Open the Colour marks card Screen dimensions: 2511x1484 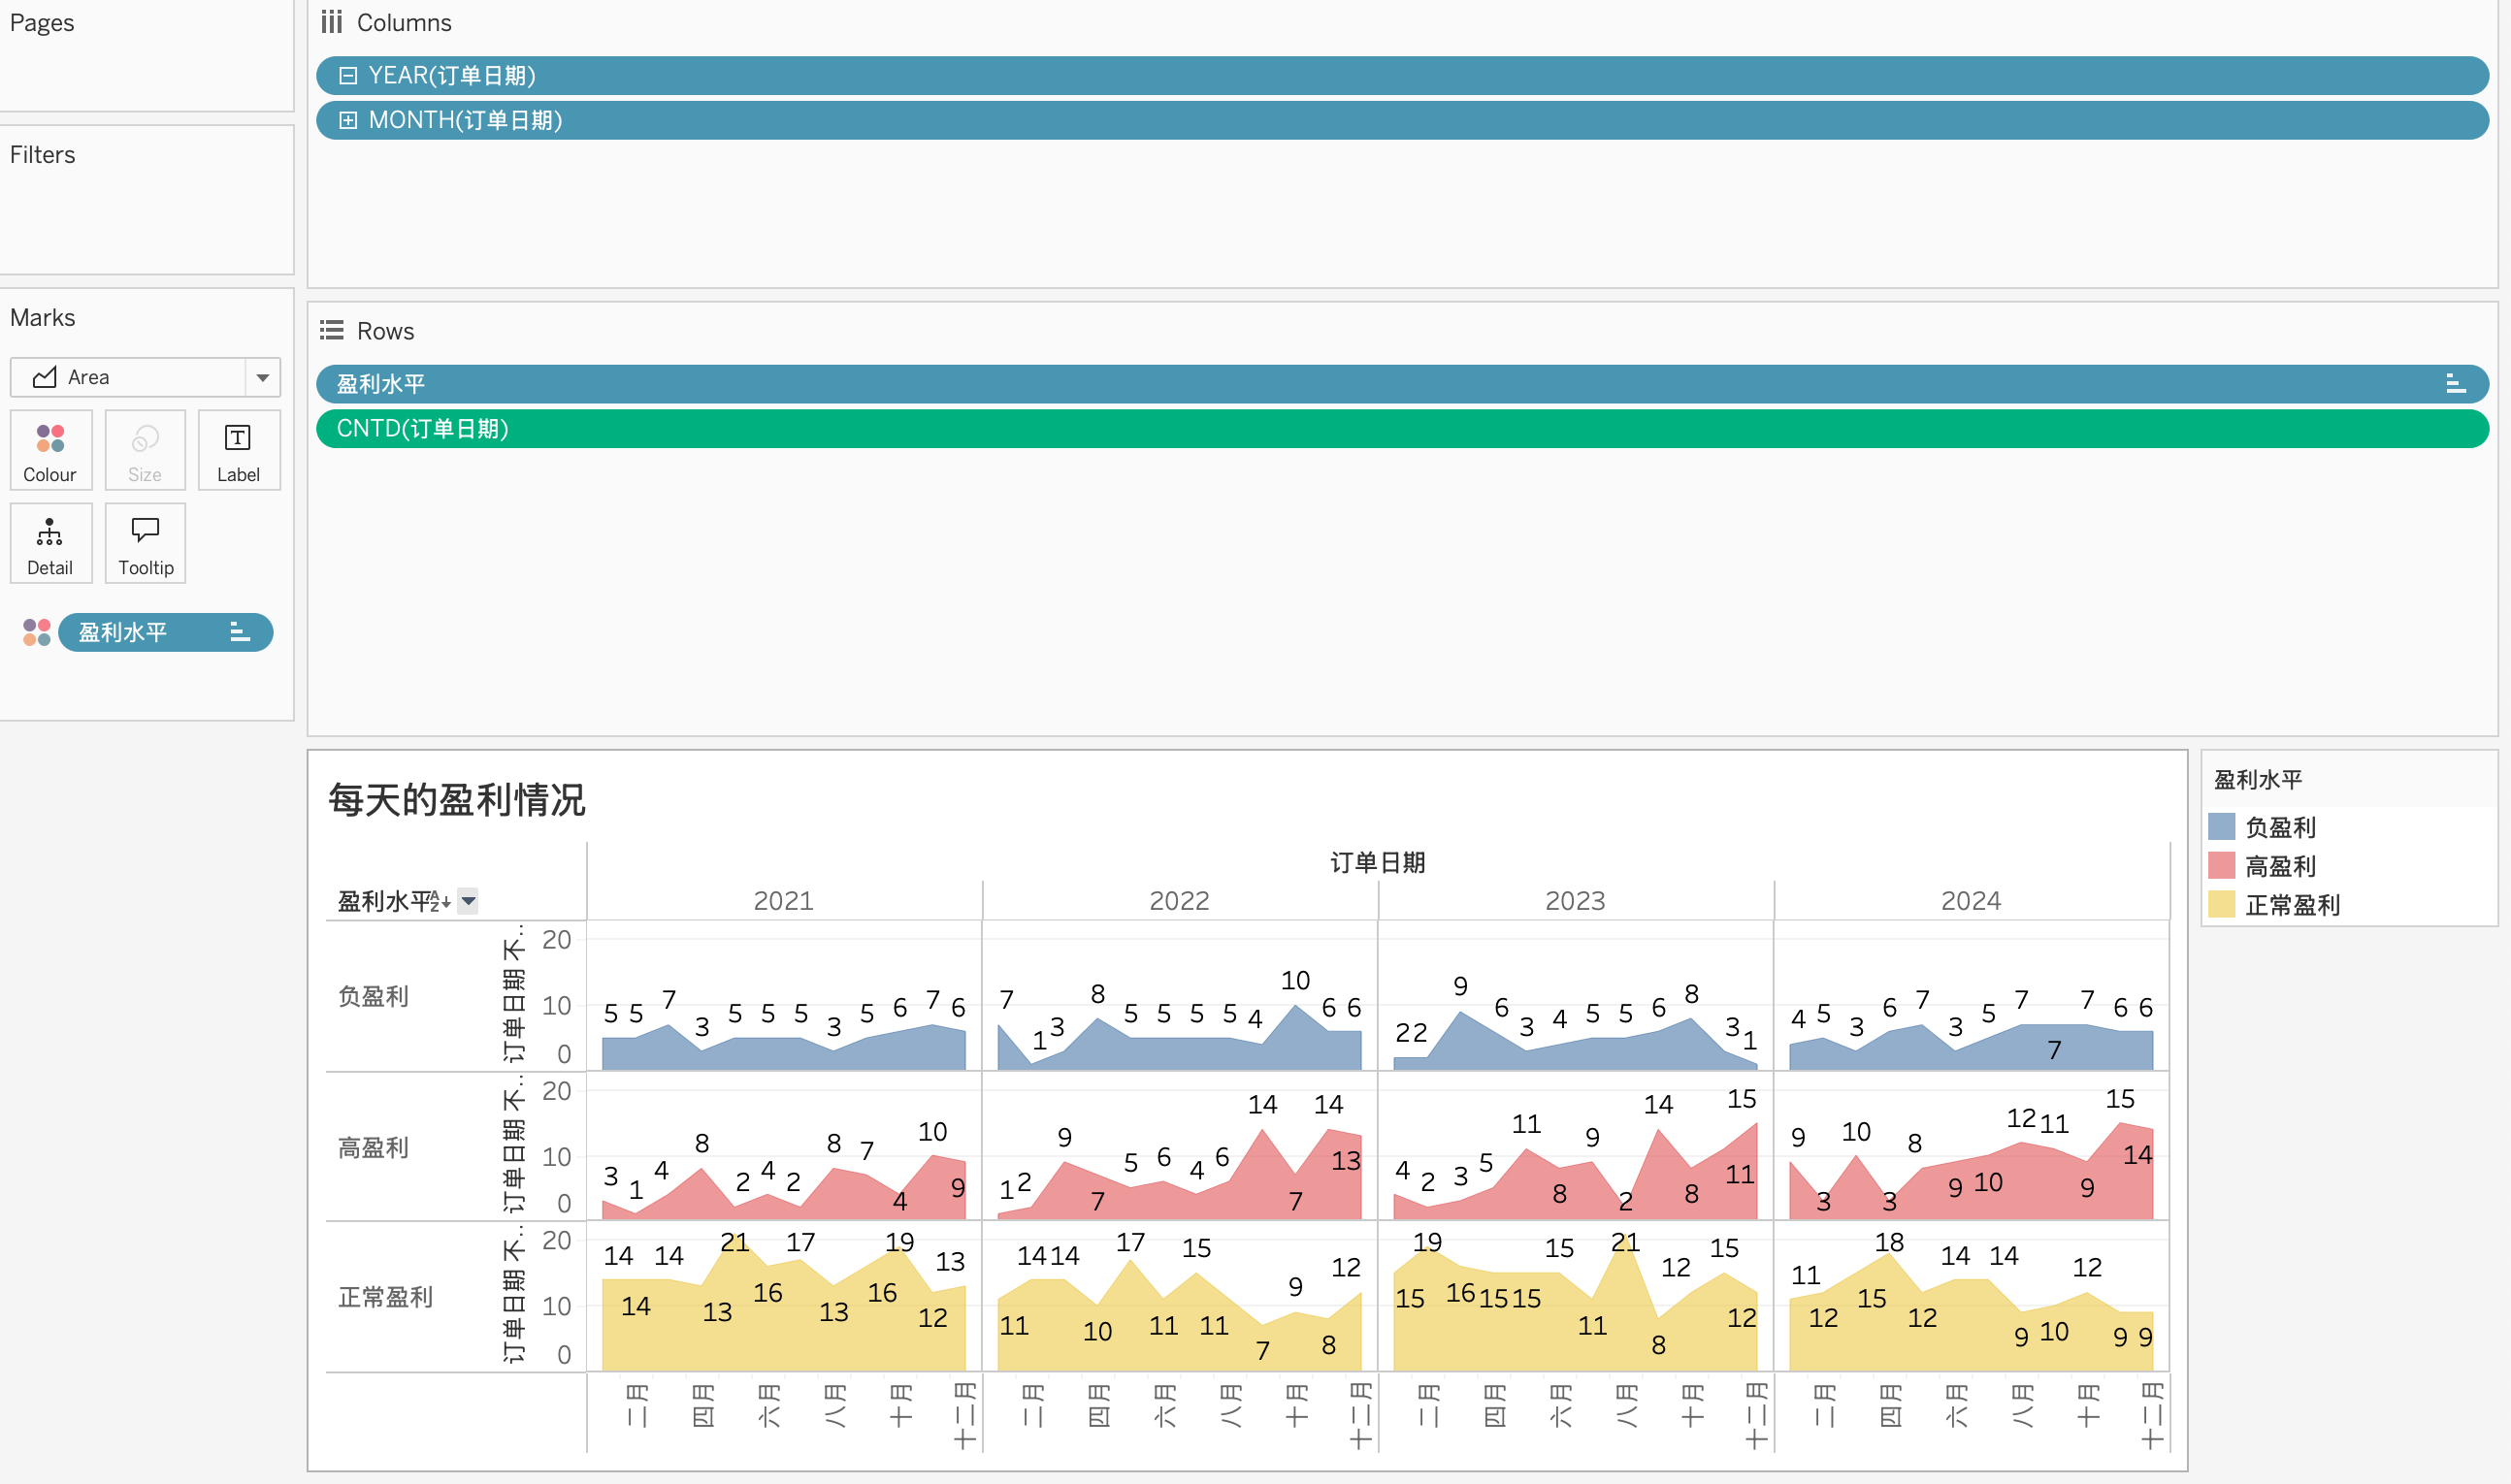coord(50,449)
